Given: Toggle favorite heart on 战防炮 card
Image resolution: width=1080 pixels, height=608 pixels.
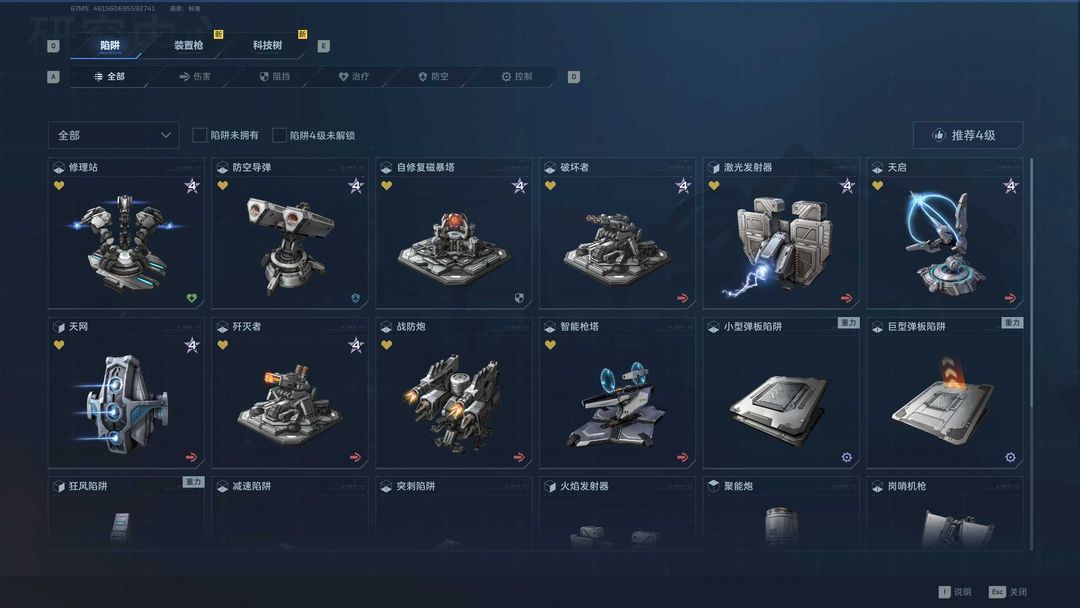Looking at the screenshot, I should pyautogui.click(x=386, y=345).
